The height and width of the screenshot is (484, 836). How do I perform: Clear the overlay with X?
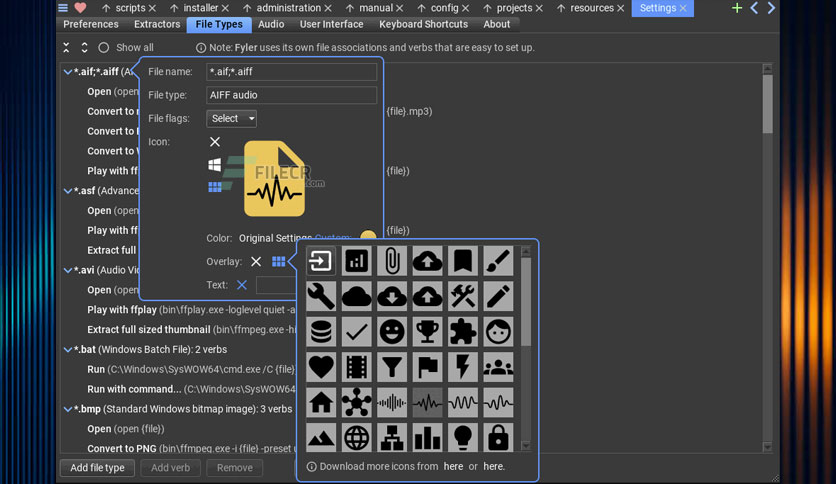coord(256,261)
